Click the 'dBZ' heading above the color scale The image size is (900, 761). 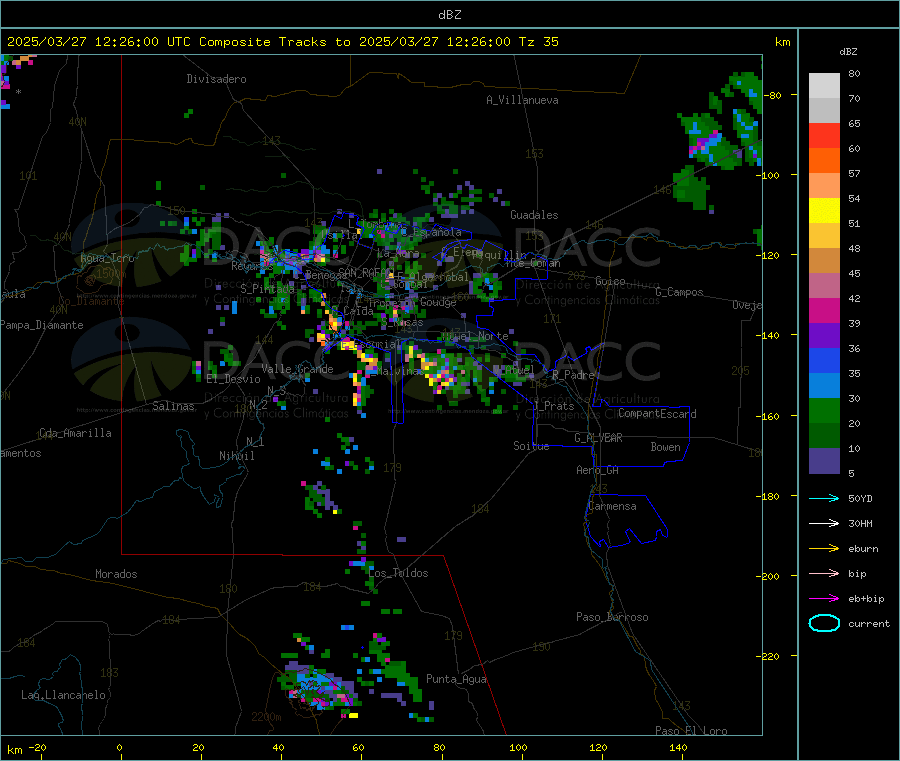(x=848, y=52)
